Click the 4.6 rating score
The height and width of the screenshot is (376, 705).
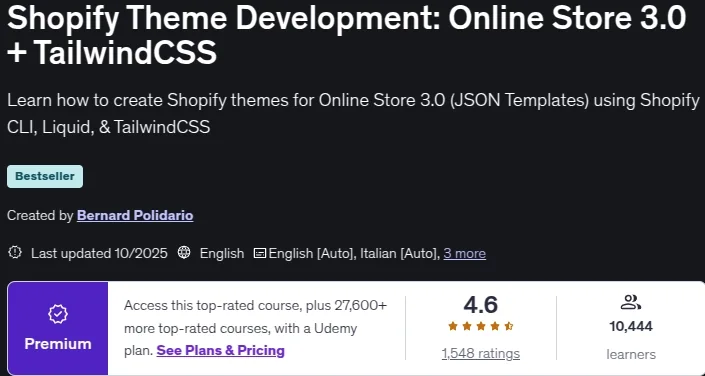click(x=481, y=305)
